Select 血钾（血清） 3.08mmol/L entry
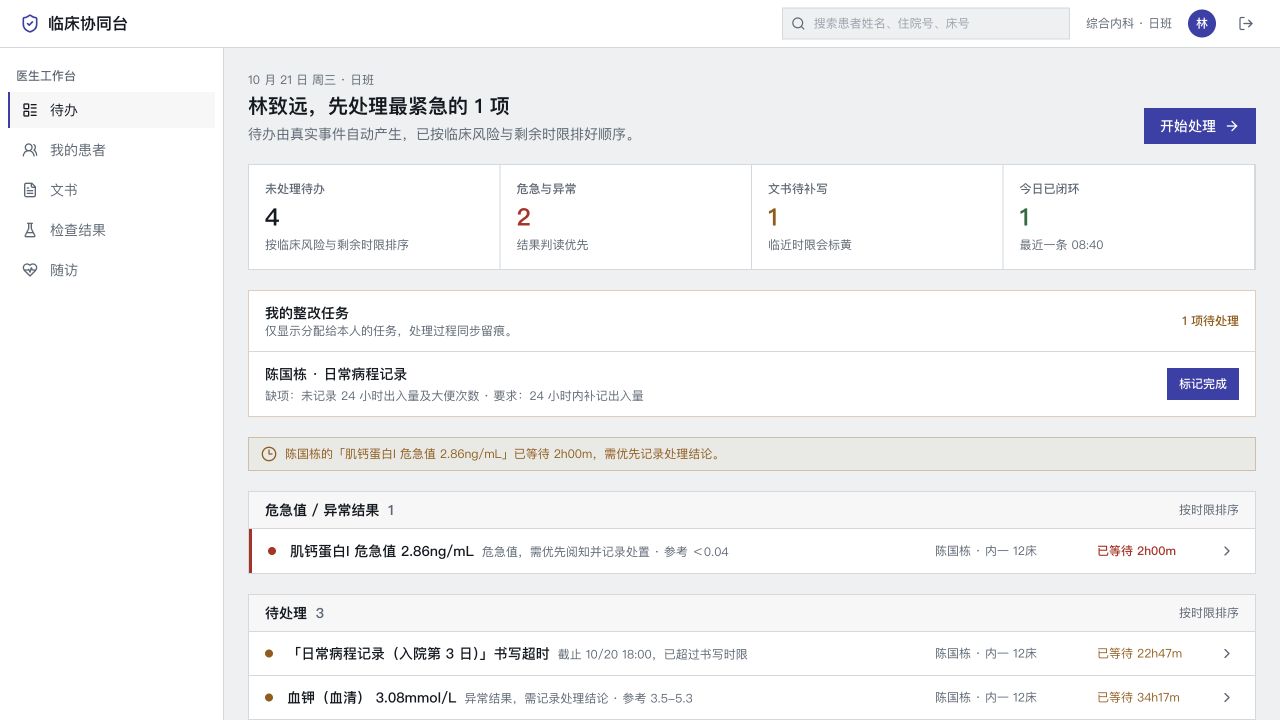The width and height of the screenshot is (1280, 720). coord(752,698)
